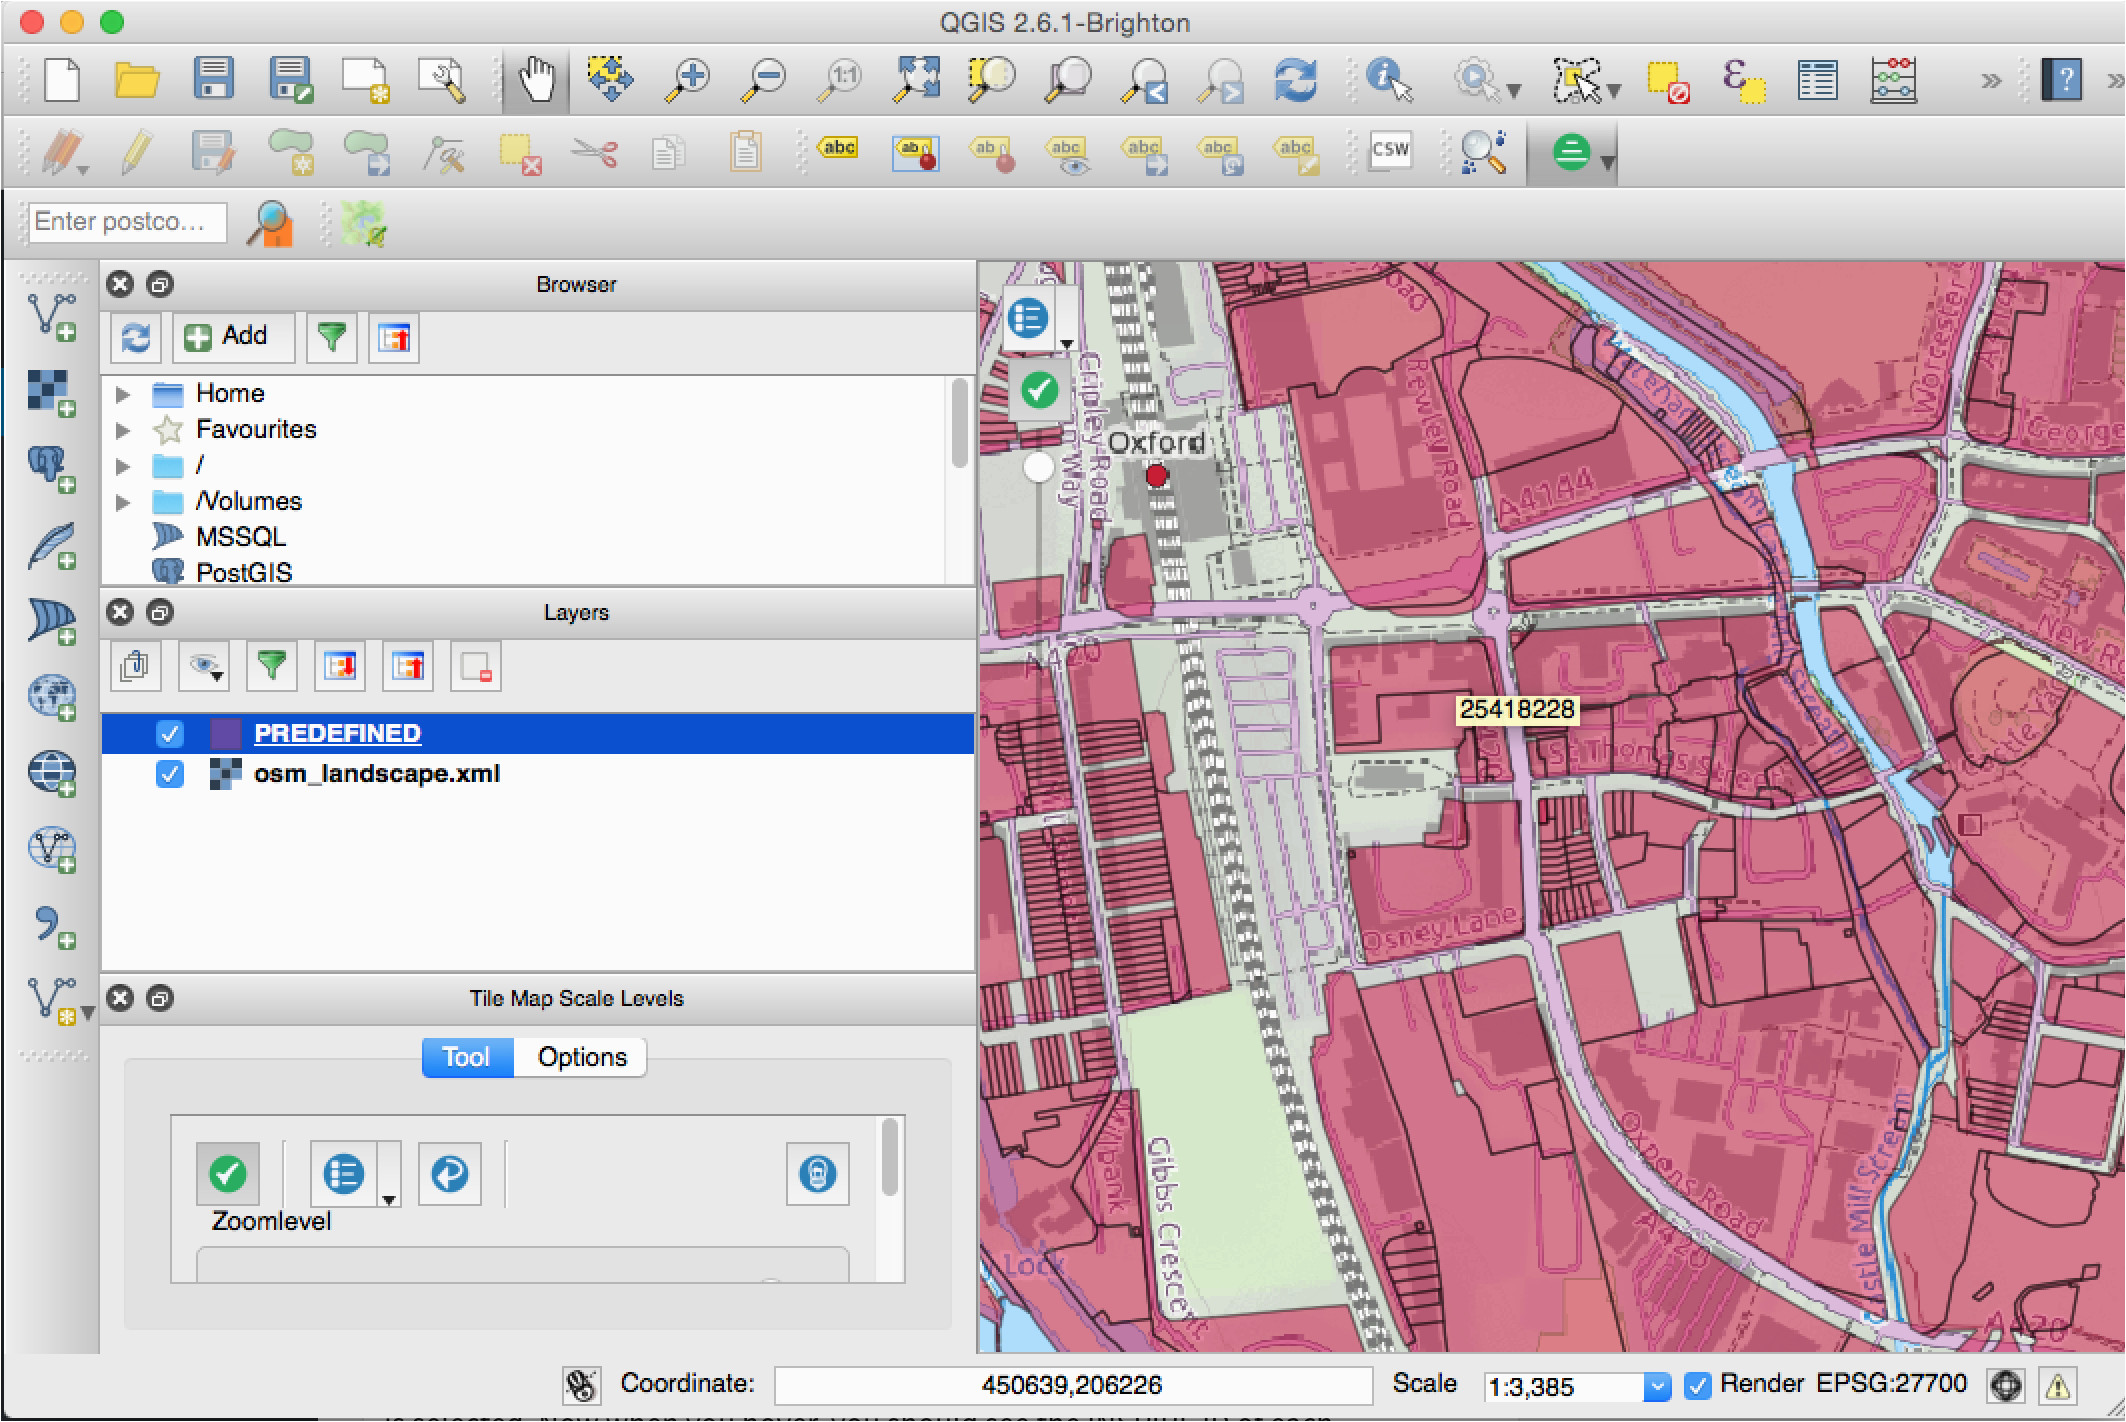The height and width of the screenshot is (1422, 2126).
Task: Toggle the Render checkbox in status bar
Action: tap(1697, 1385)
